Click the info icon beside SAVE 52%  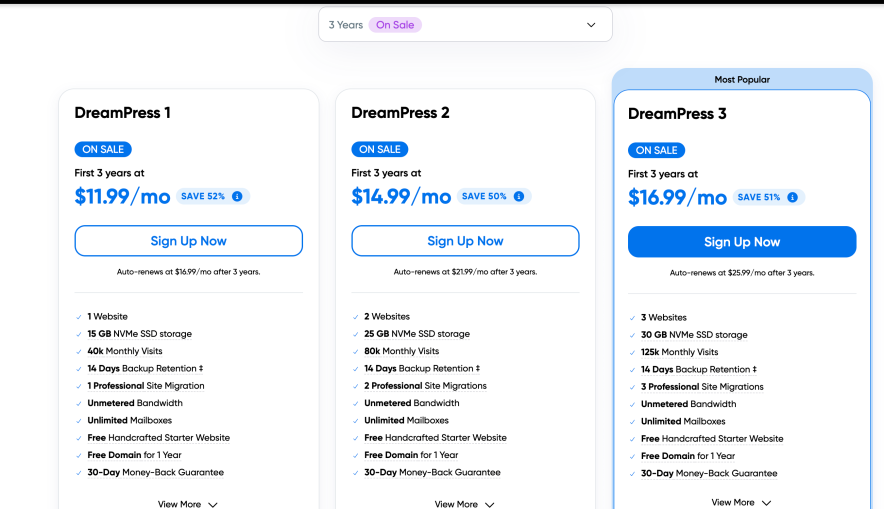point(237,196)
